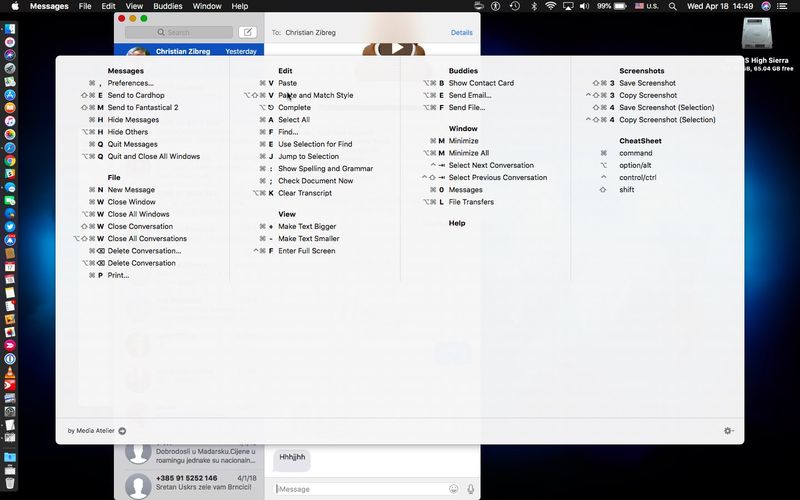Image resolution: width=800 pixels, height=500 pixels.
Task: Open the CheatSheet settings gear menu
Action: pos(729,431)
